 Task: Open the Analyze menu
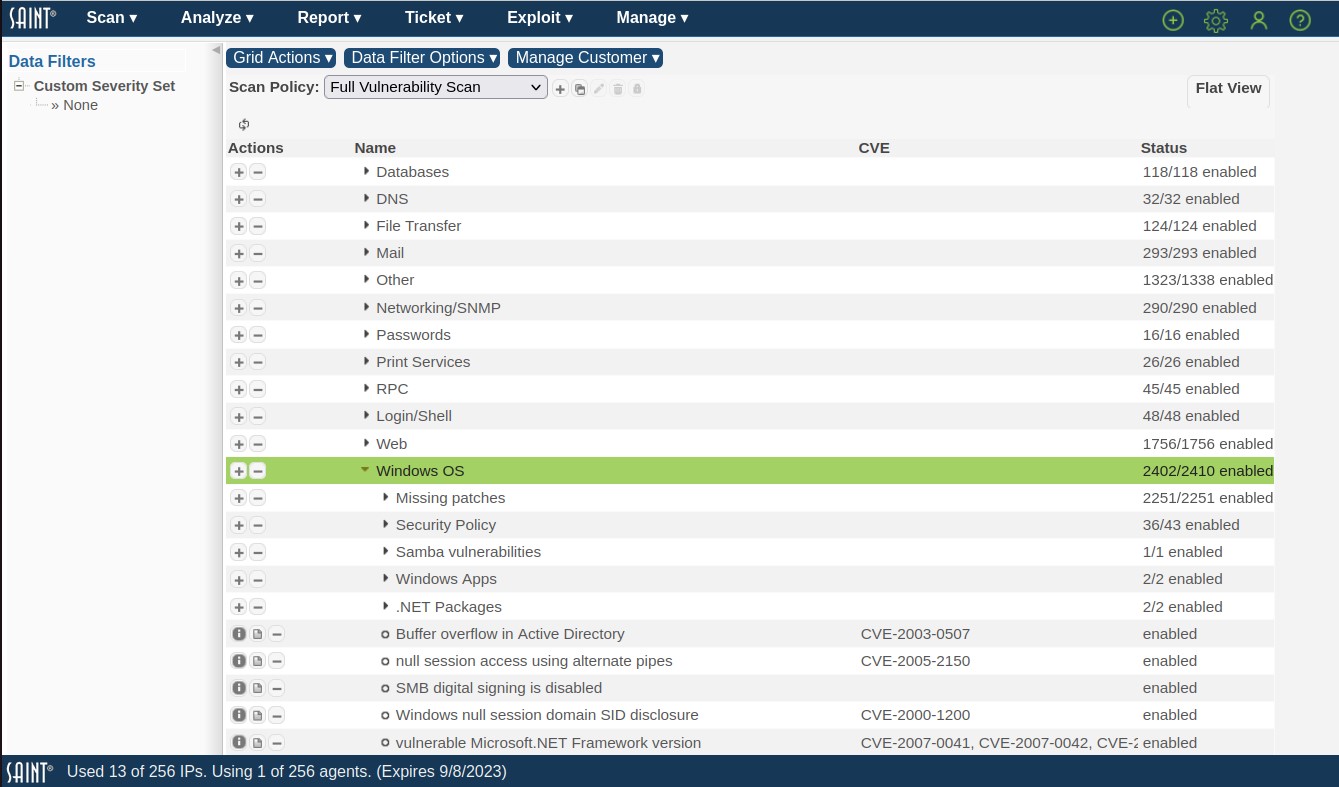[x=217, y=18]
